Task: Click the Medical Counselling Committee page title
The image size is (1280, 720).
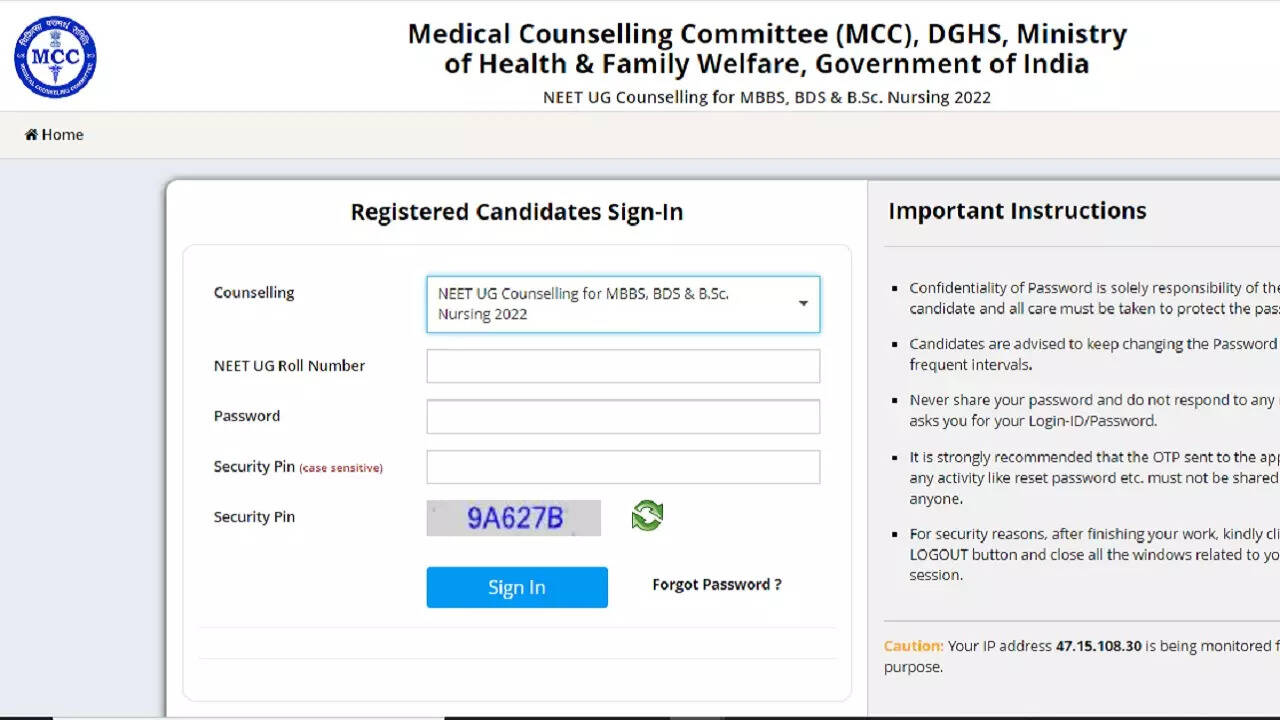Action: 767,49
